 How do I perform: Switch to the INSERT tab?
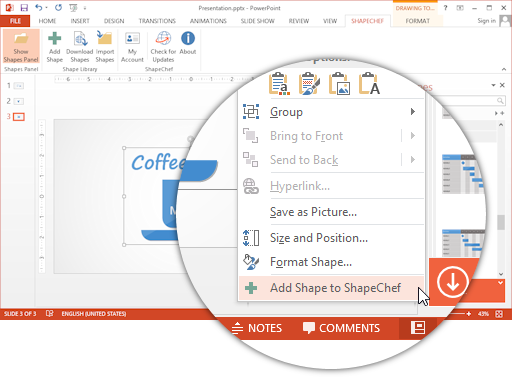[80, 21]
